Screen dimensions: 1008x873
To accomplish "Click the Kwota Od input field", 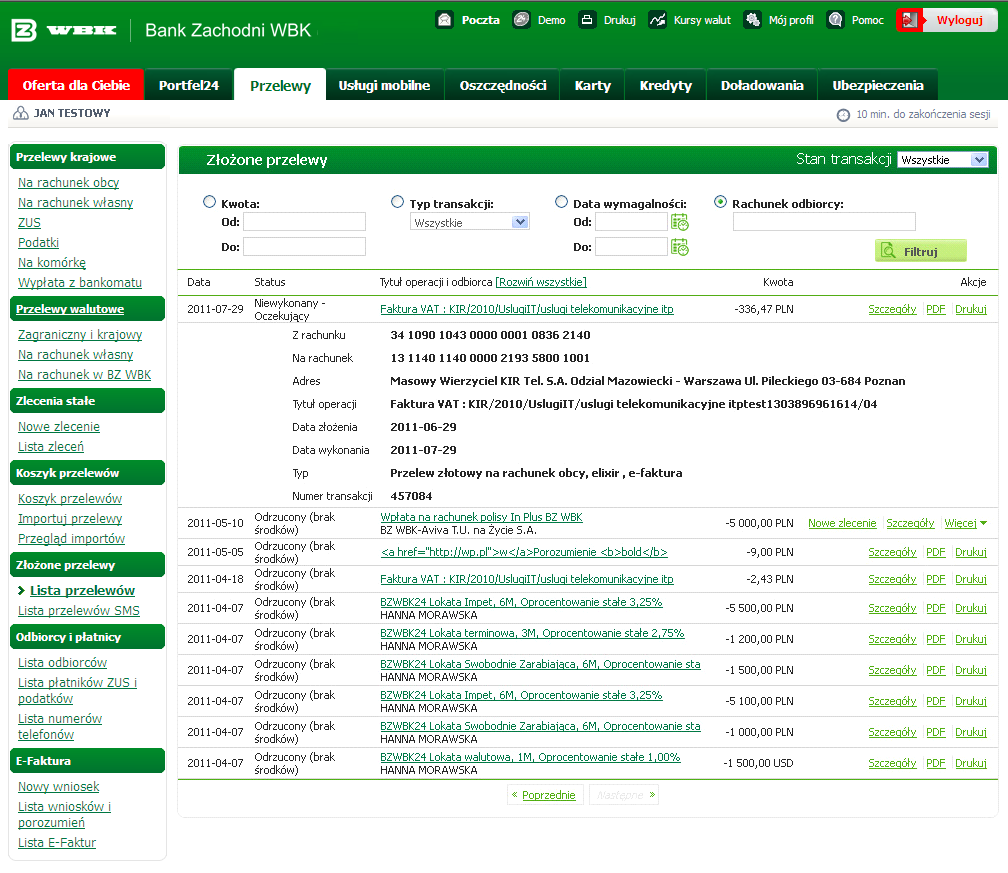I will pyautogui.click(x=304, y=222).
